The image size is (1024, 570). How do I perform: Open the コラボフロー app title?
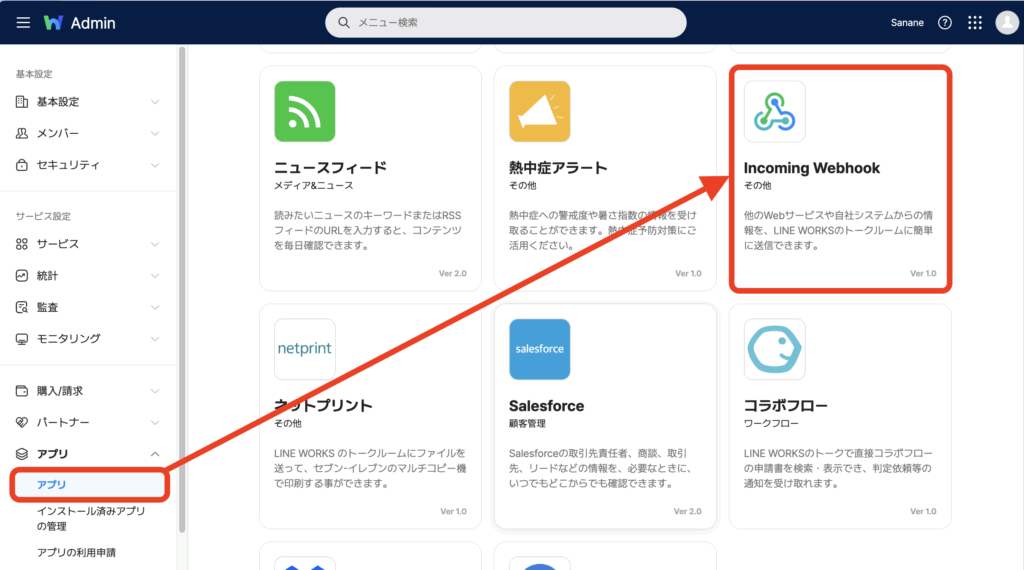(786, 405)
